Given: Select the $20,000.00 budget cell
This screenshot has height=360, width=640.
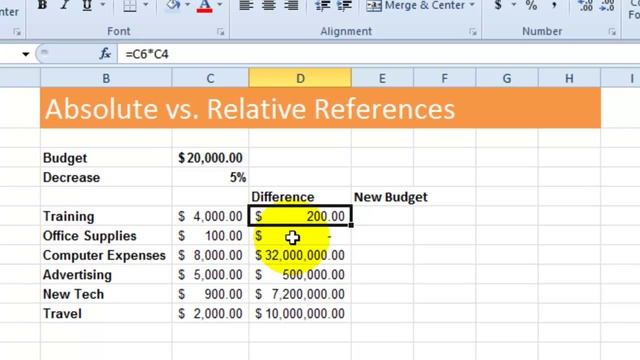Looking at the screenshot, I should pyautogui.click(x=210, y=158).
